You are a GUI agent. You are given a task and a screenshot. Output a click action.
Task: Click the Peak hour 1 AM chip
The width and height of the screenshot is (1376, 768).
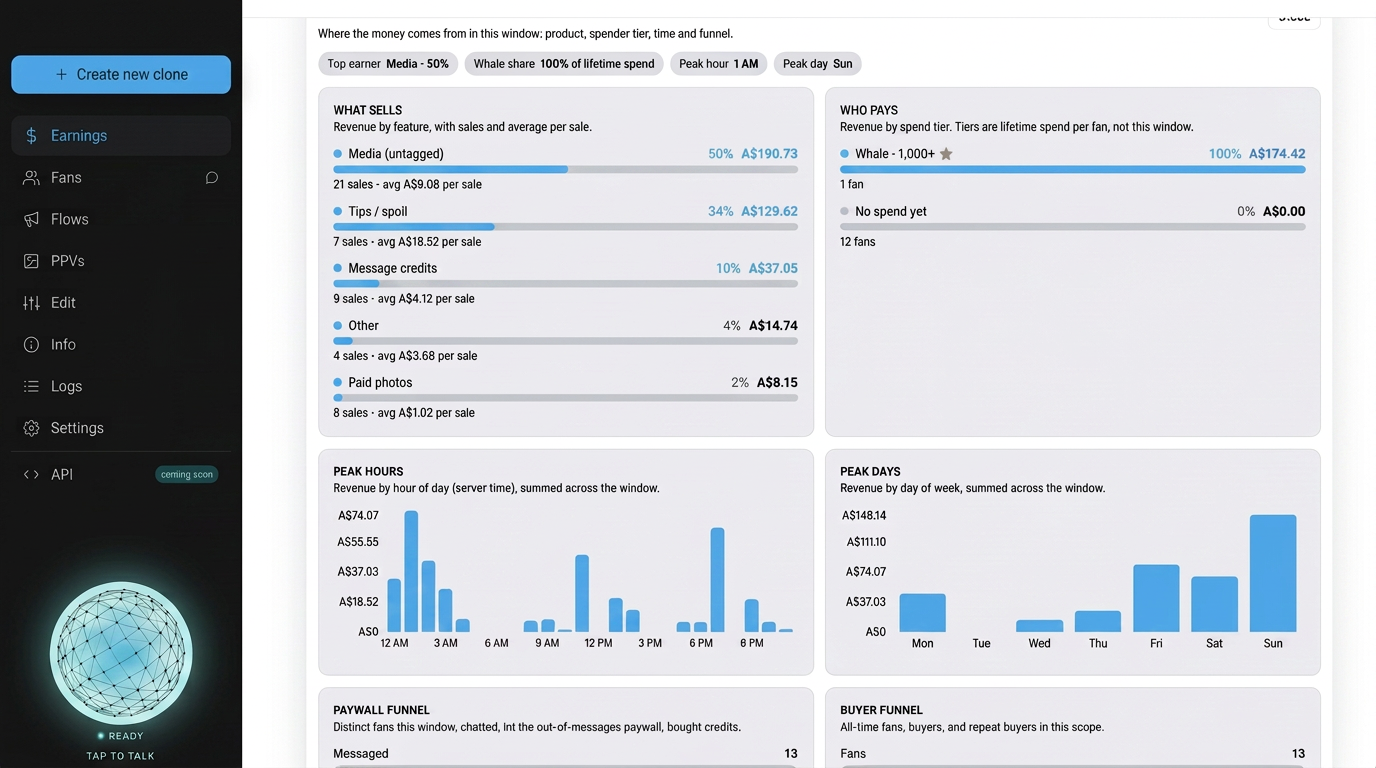[718, 64]
